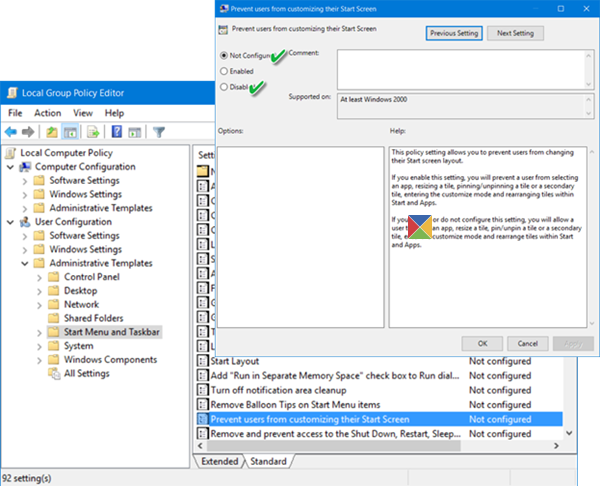
Task: Click the Forward arrow toolbar icon
Action: [28, 132]
